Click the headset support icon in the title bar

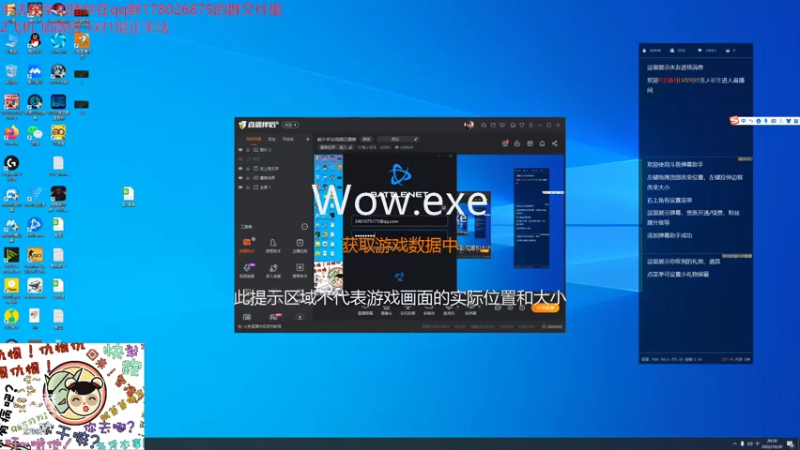[483, 125]
